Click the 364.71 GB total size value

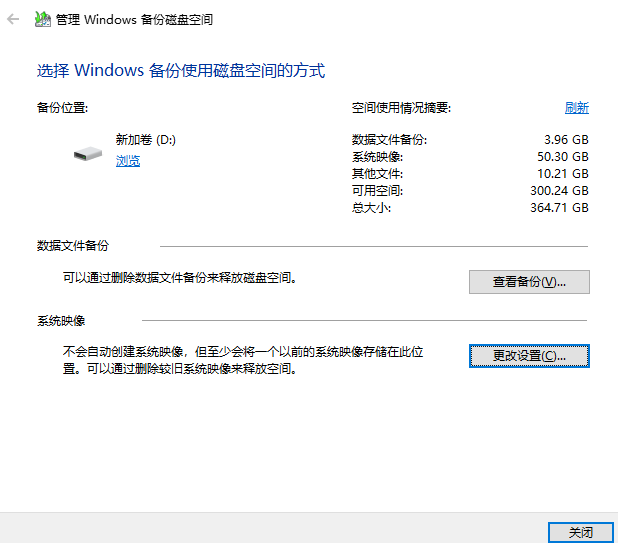[559, 207]
